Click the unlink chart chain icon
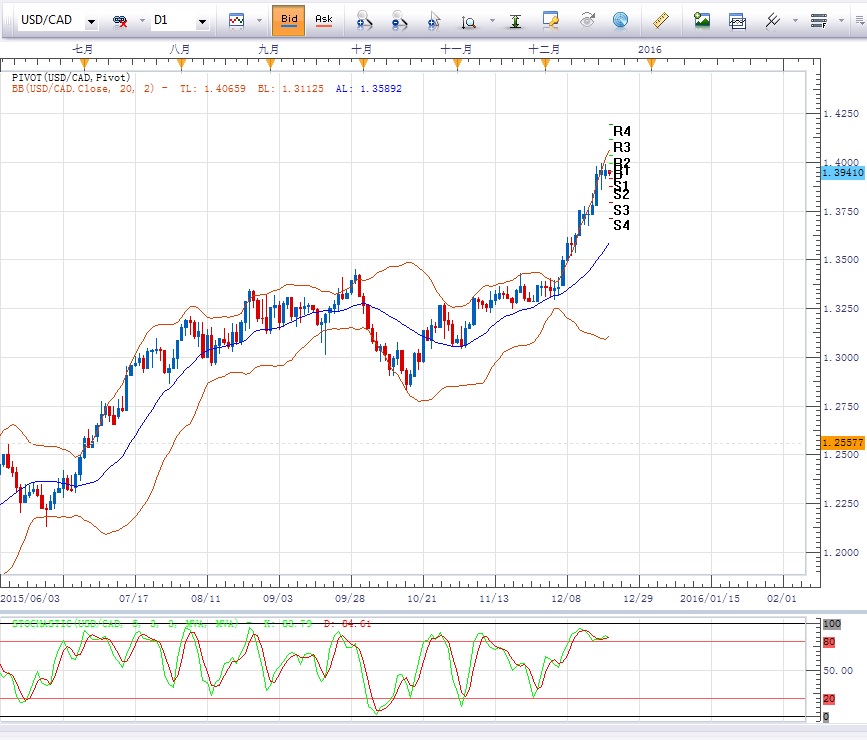Viewport: 867px width, 740px height. click(121, 21)
